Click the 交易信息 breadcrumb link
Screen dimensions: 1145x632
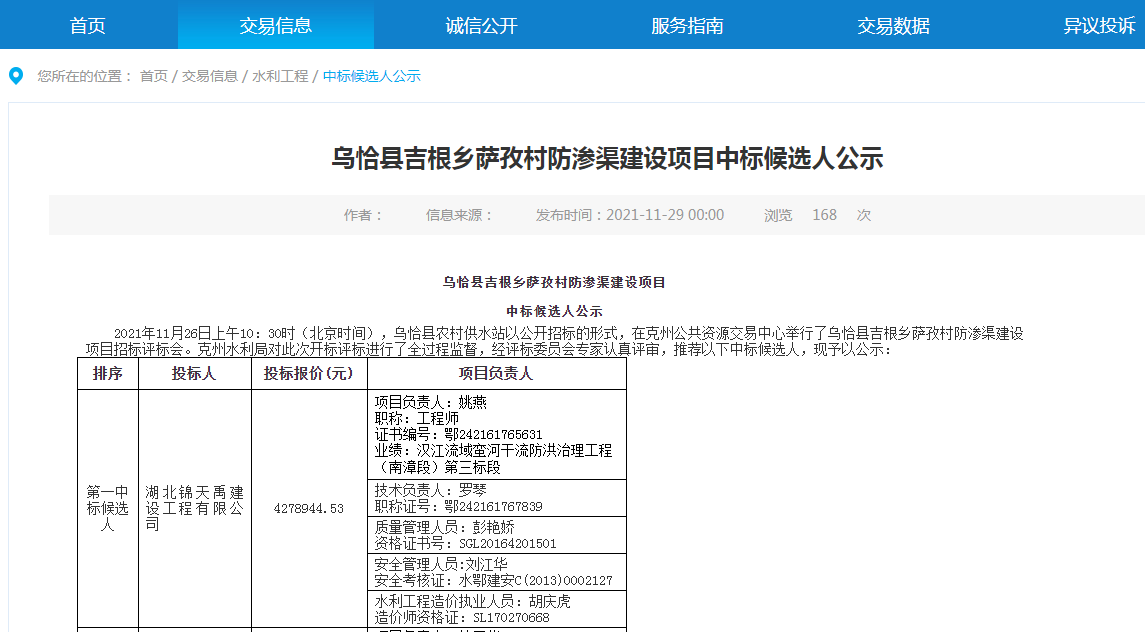pyautogui.click(x=210, y=76)
